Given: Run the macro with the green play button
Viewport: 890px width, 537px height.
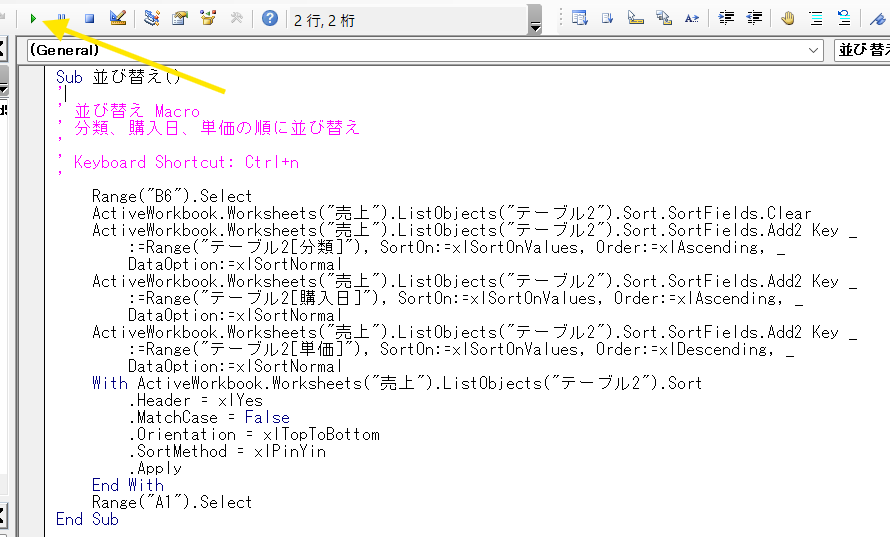Looking at the screenshot, I should pyautogui.click(x=34, y=18).
